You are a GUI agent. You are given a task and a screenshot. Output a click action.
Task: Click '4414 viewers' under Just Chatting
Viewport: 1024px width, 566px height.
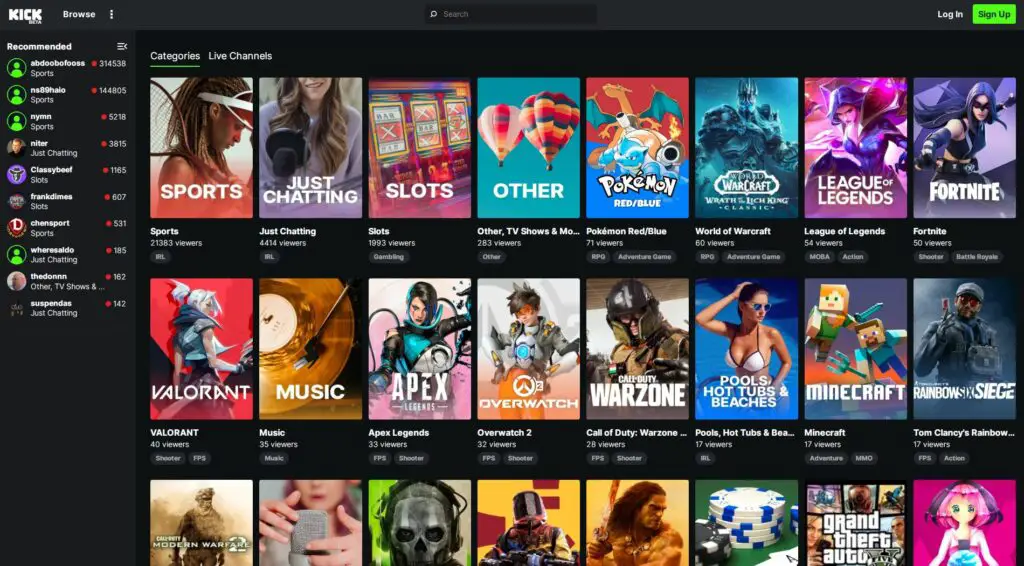pyautogui.click(x=283, y=243)
